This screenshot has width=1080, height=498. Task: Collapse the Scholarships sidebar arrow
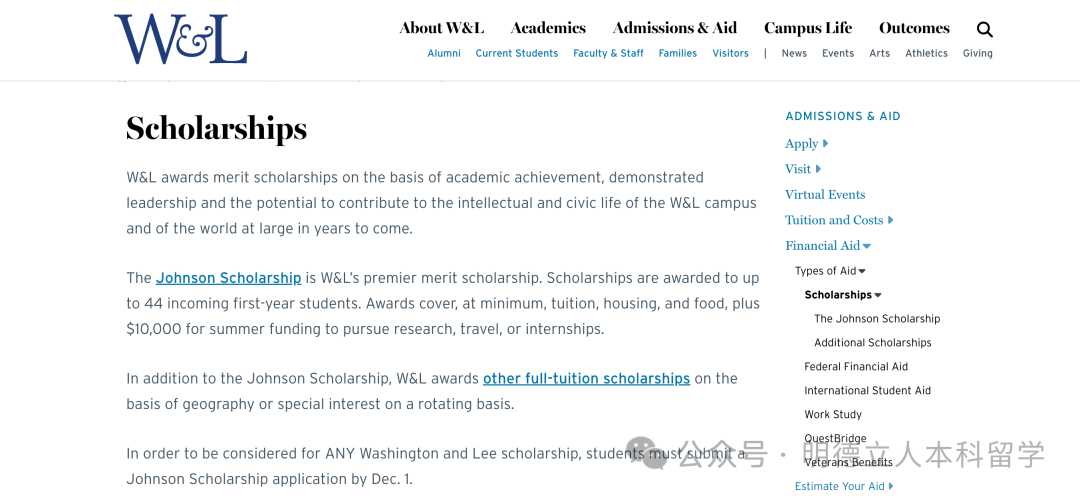tap(878, 295)
